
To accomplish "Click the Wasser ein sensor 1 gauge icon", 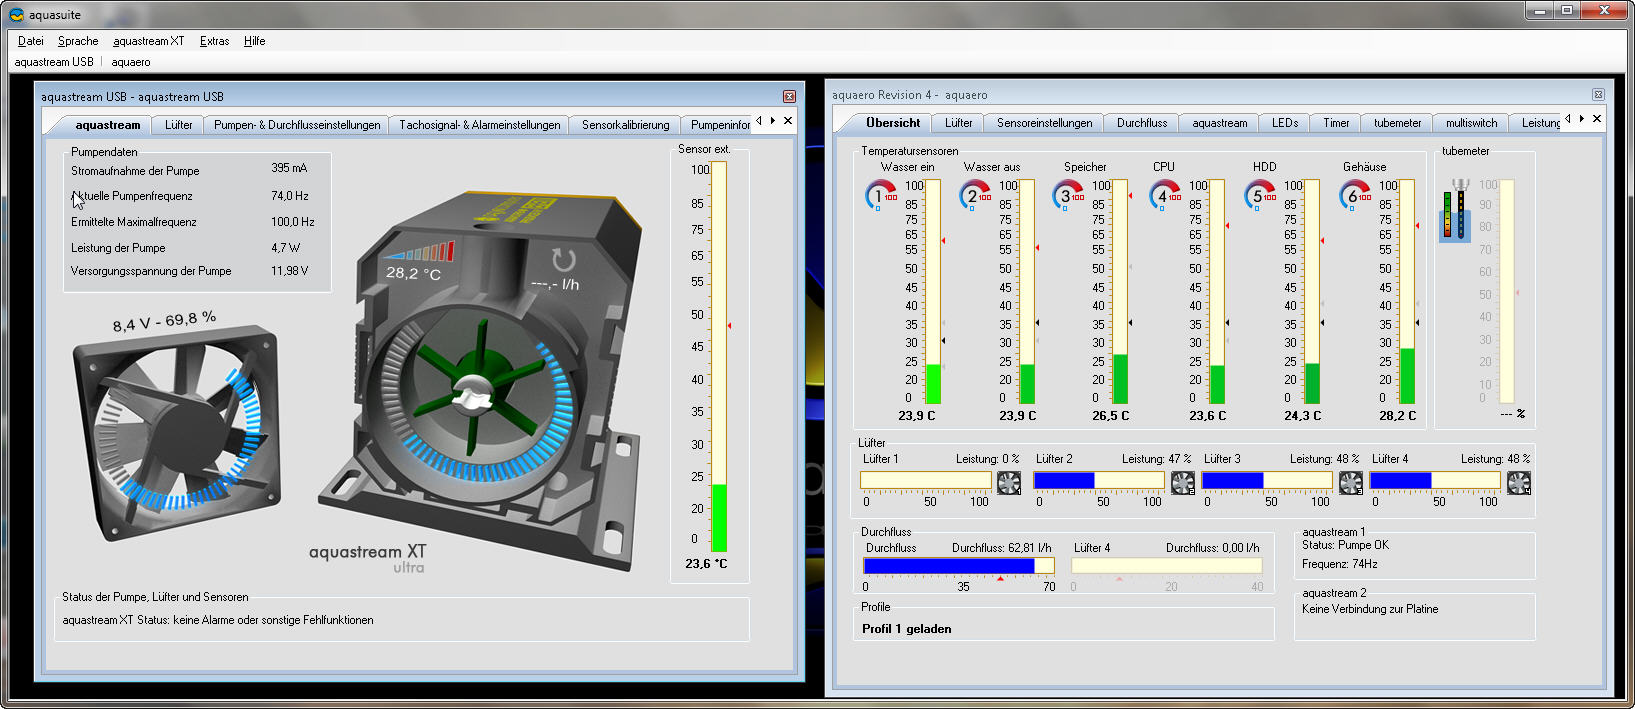I will pos(880,195).
